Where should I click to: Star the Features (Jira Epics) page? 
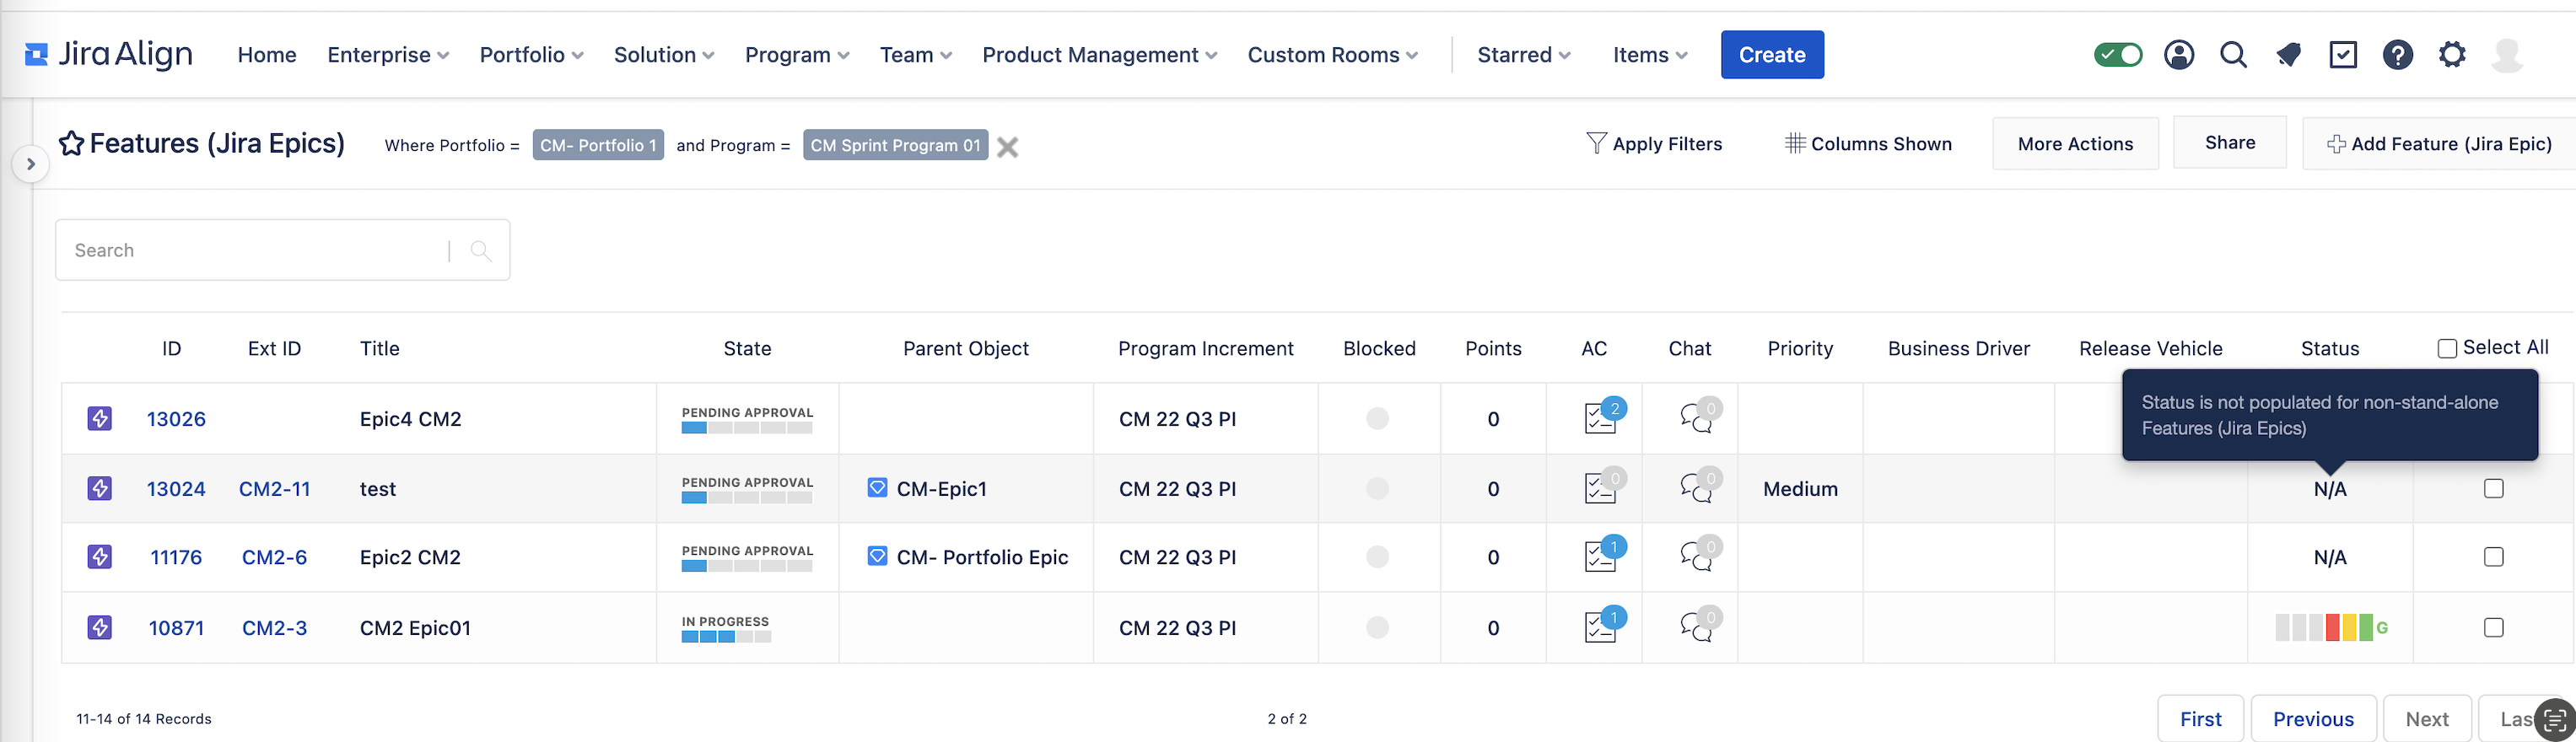[71, 144]
